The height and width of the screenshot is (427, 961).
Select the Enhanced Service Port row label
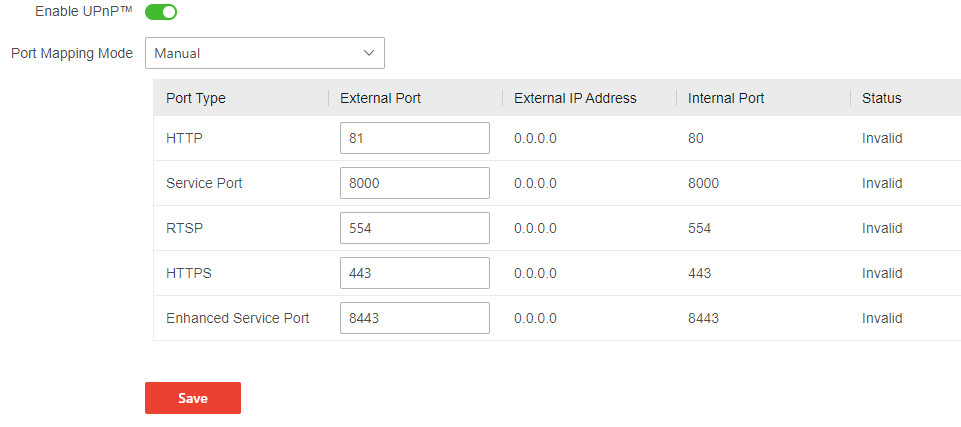pyautogui.click(x=238, y=318)
